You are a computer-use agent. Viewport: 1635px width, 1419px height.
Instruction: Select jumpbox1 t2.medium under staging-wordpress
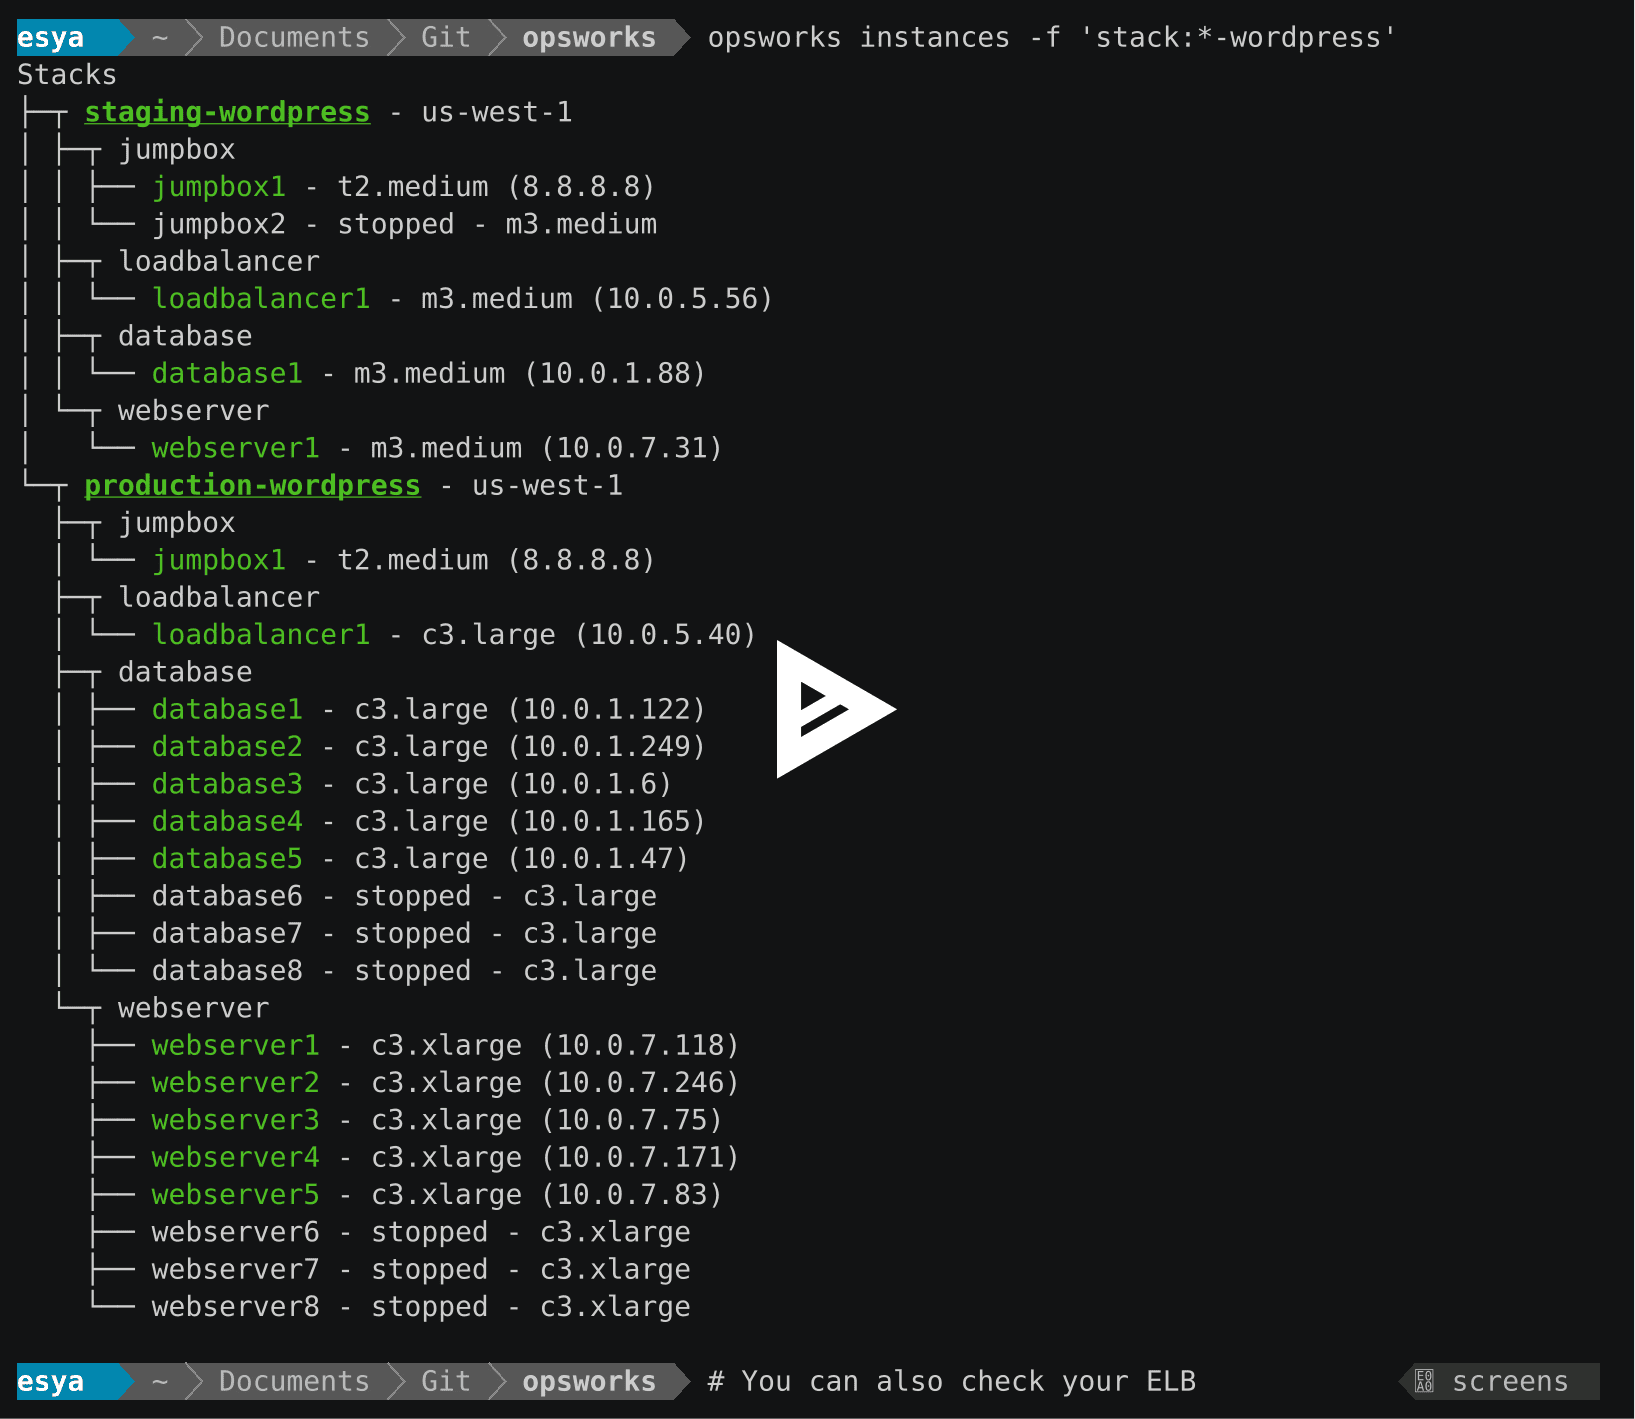pos(404,187)
